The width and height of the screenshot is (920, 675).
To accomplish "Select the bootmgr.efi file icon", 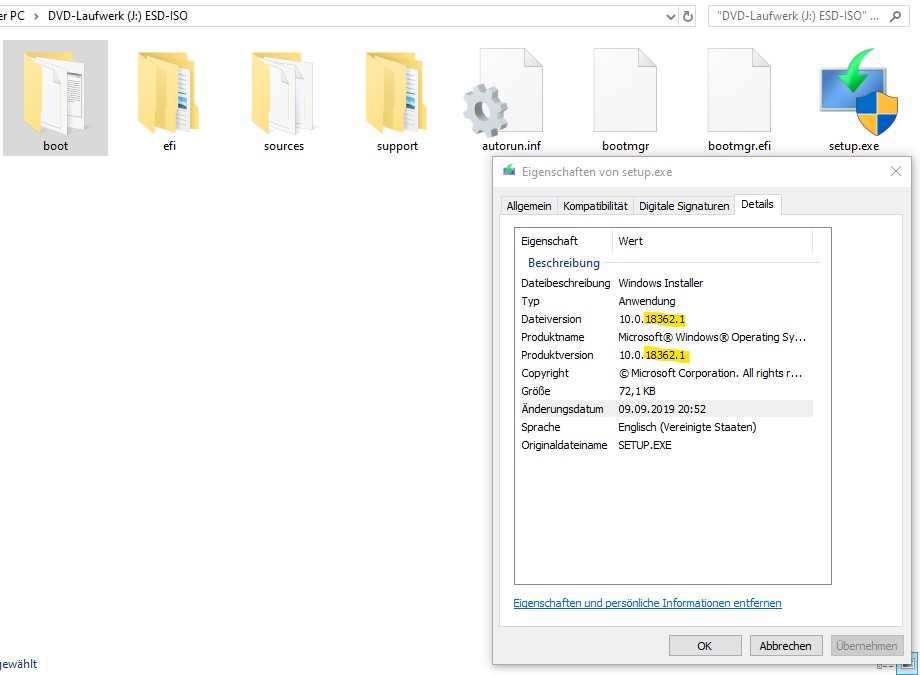I will [739, 90].
